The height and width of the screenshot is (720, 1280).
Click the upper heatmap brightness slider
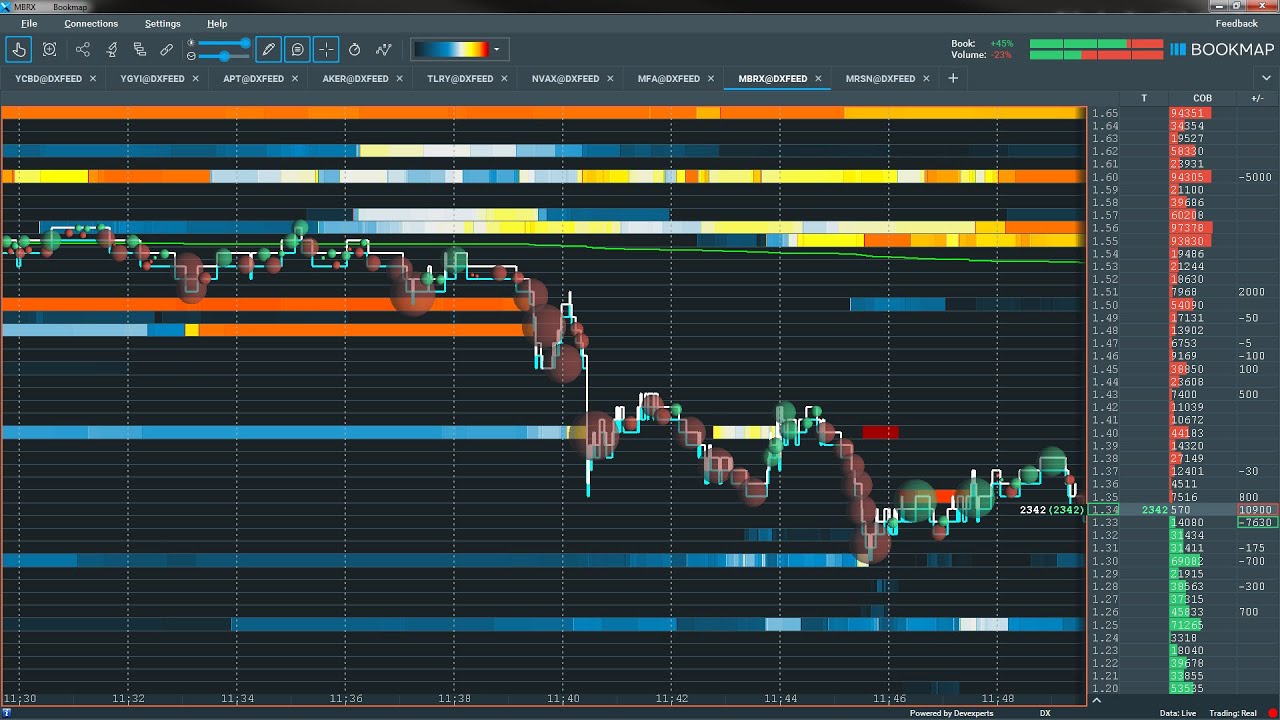tap(224, 43)
